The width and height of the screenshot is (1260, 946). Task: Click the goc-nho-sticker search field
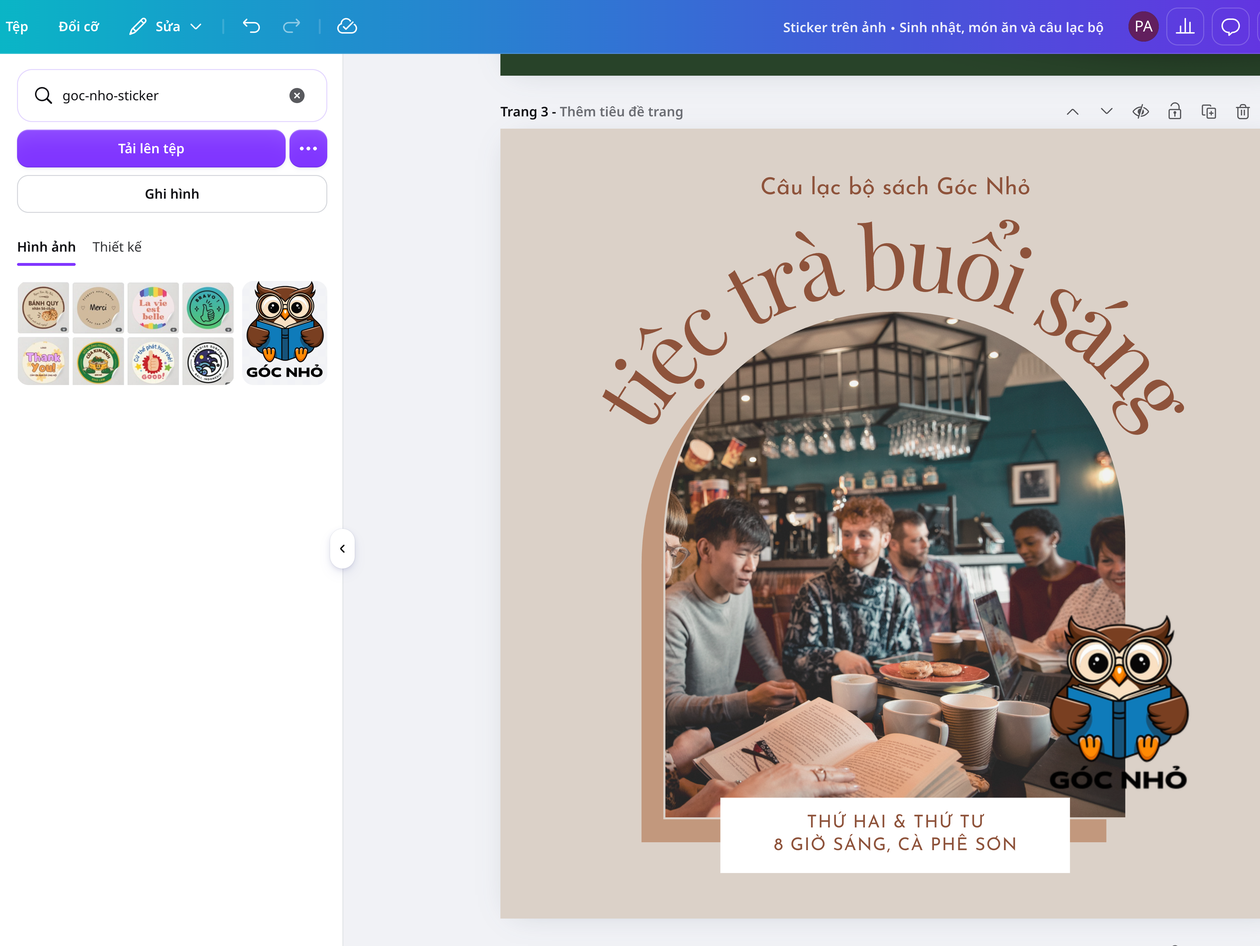(172, 96)
